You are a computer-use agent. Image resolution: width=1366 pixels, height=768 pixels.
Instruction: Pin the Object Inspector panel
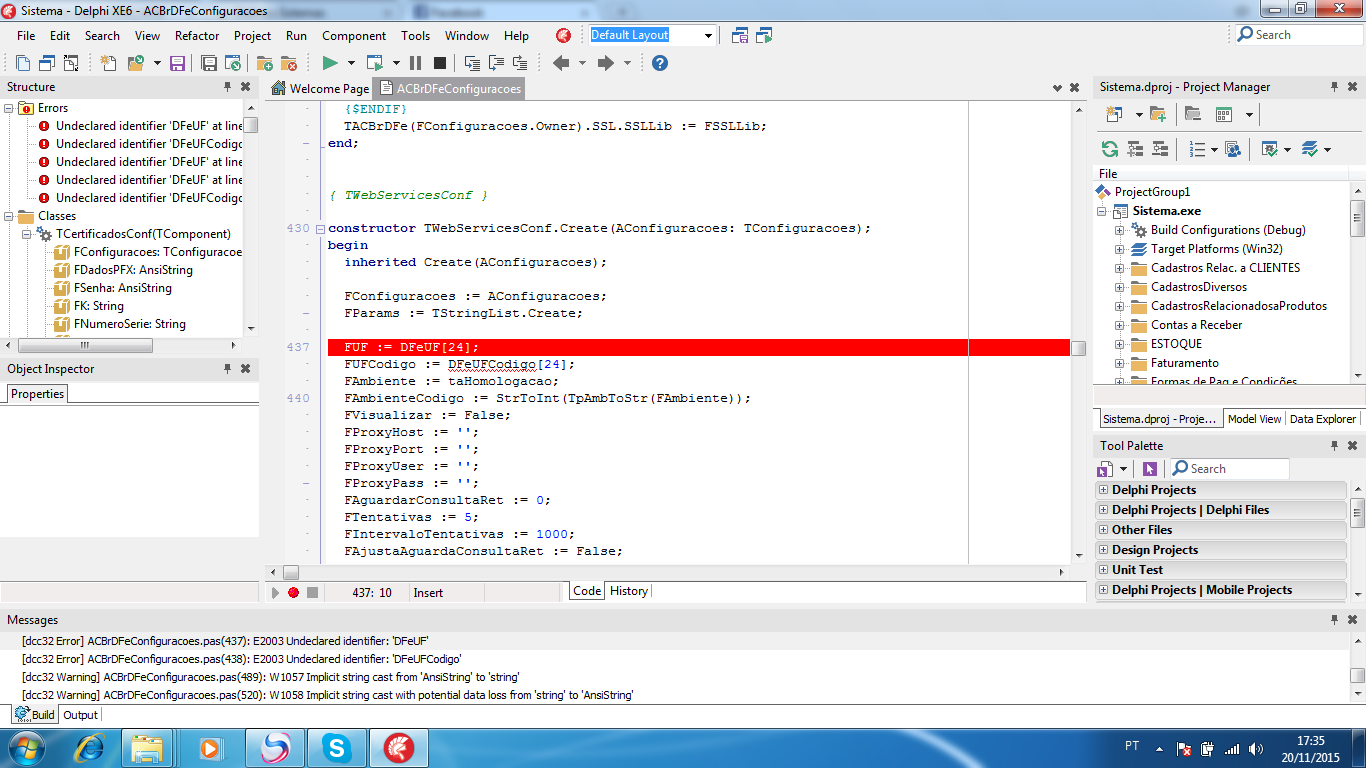click(x=227, y=369)
